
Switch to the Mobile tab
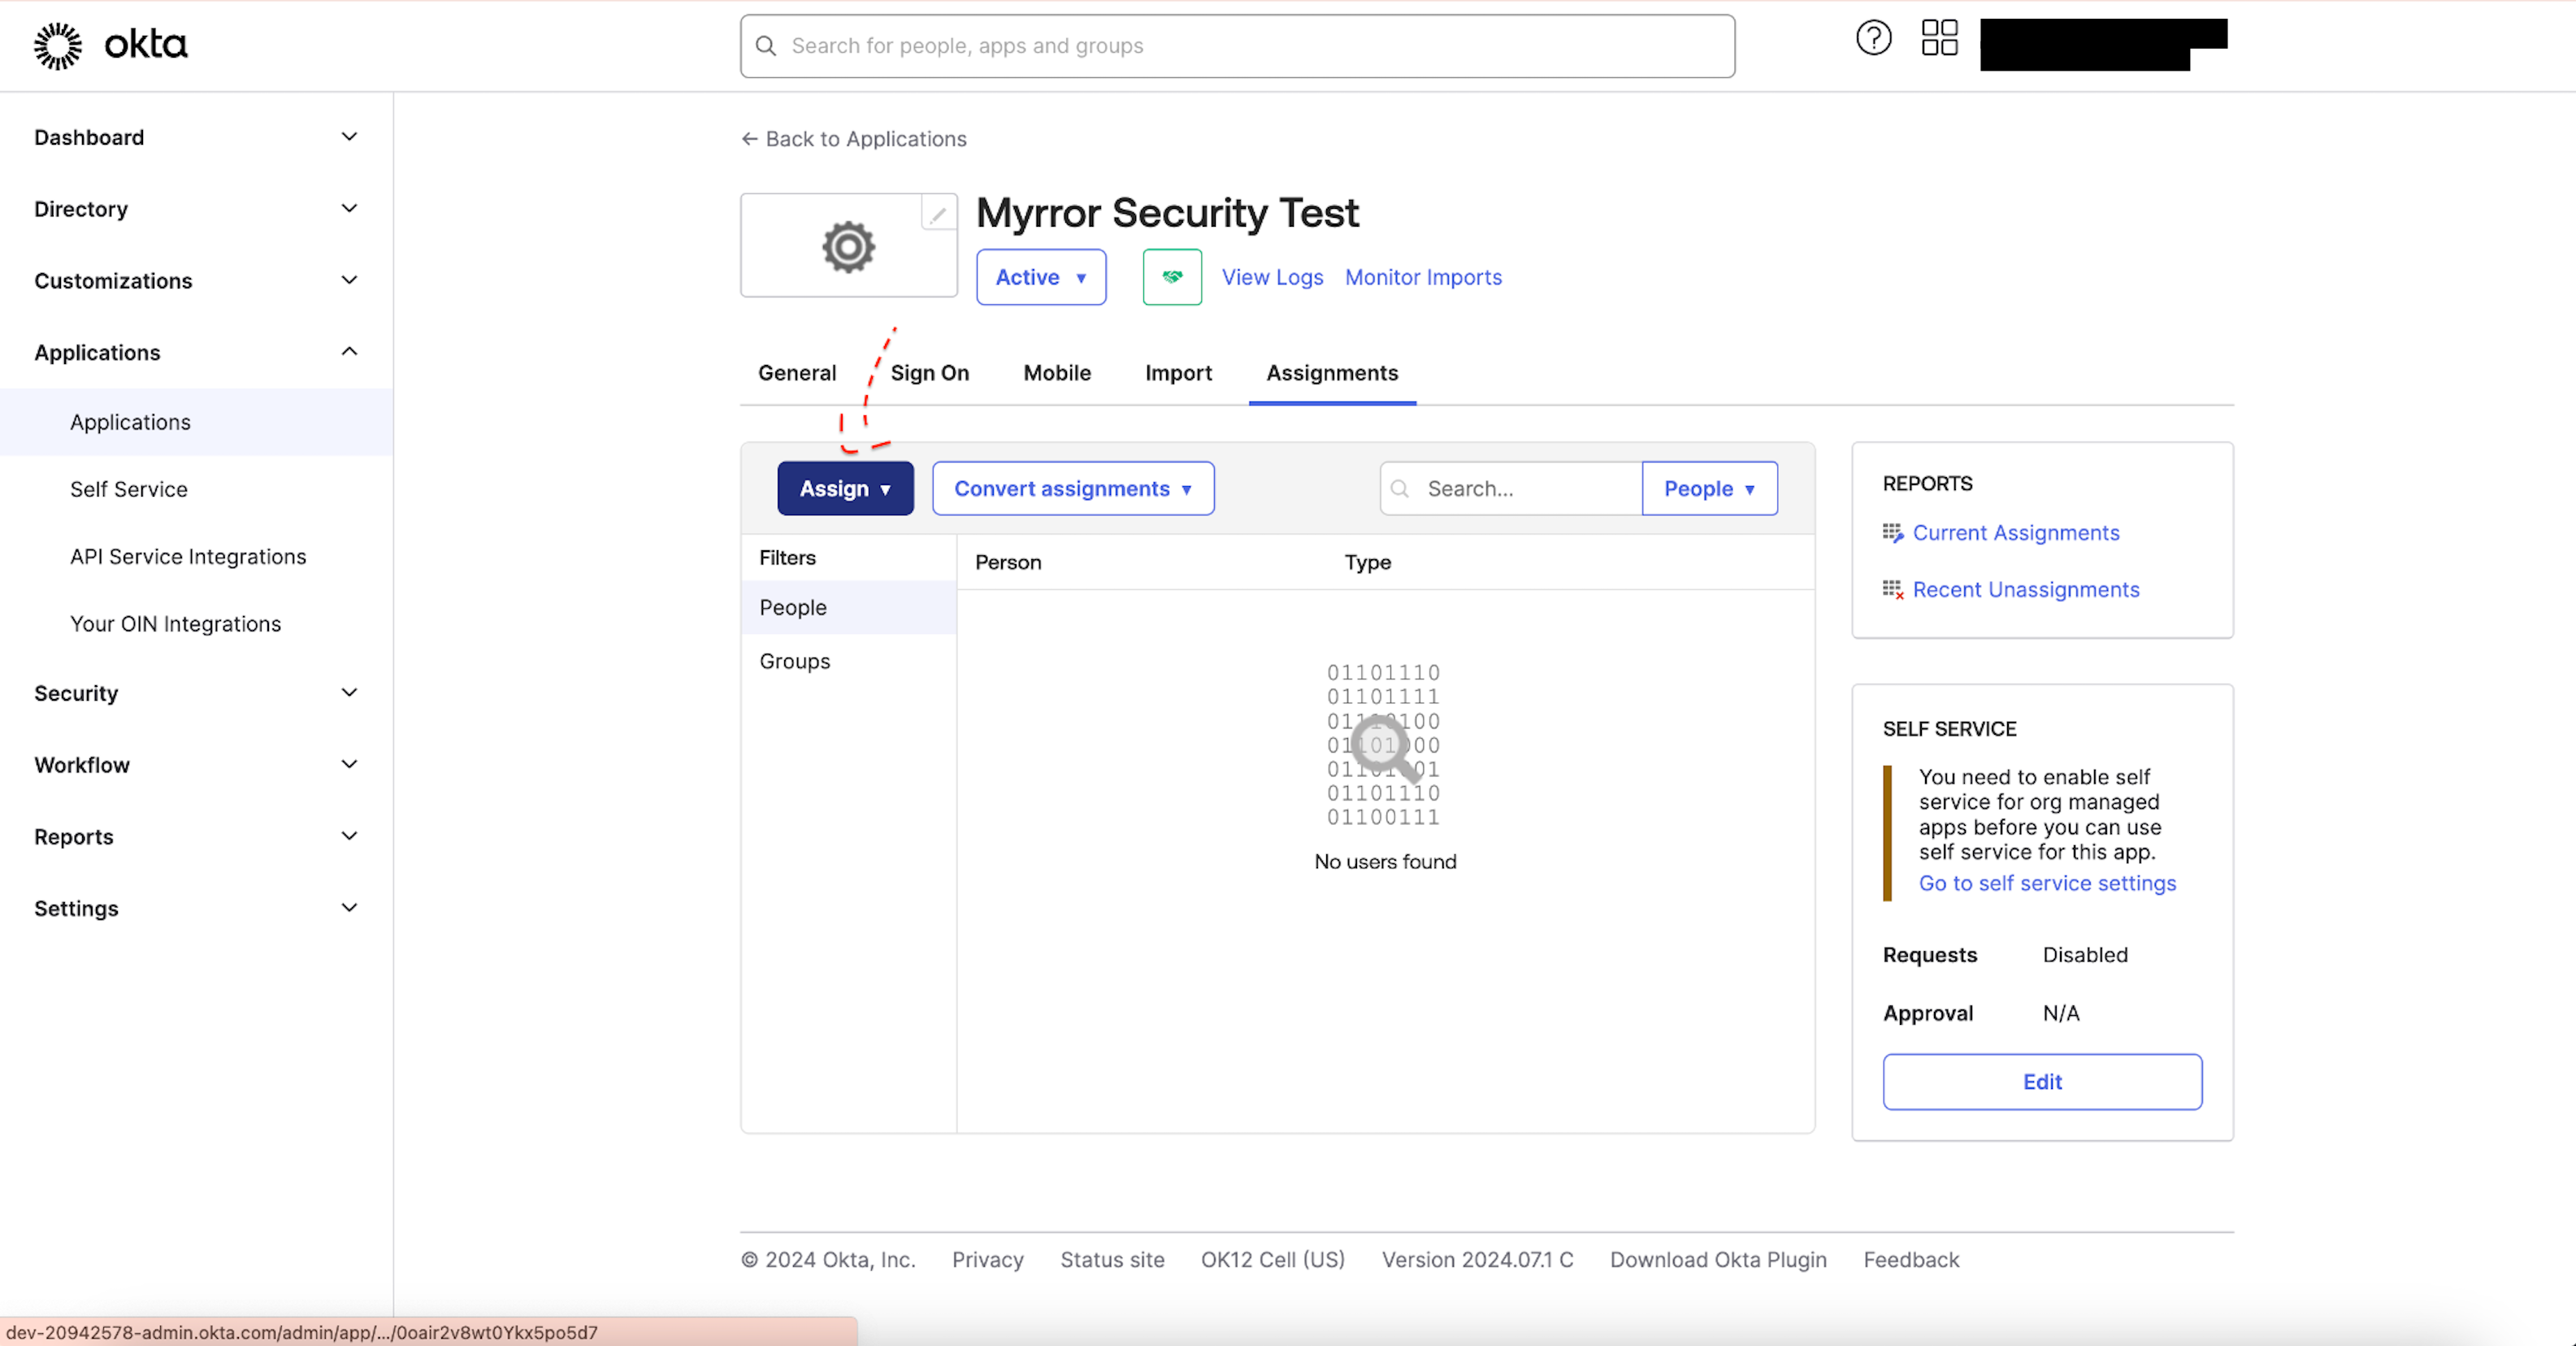(x=1057, y=373)
